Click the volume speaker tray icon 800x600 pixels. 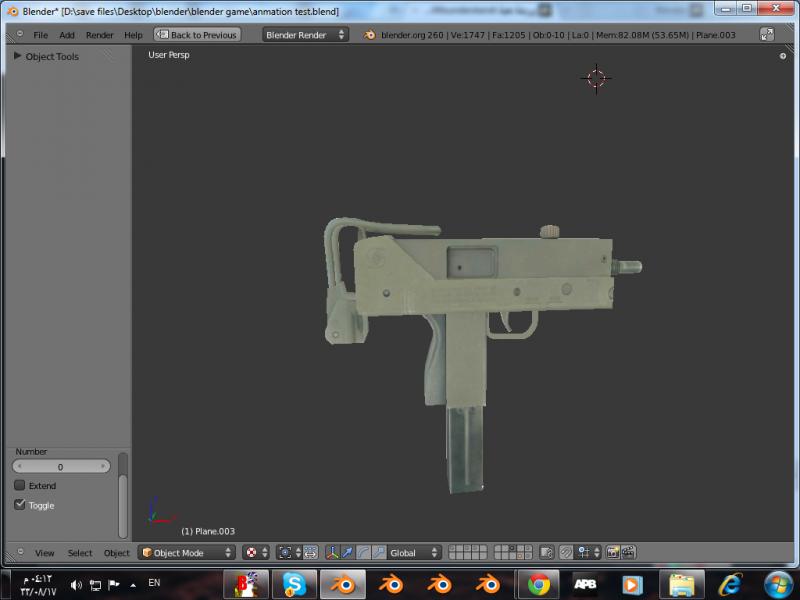point(76,585)
